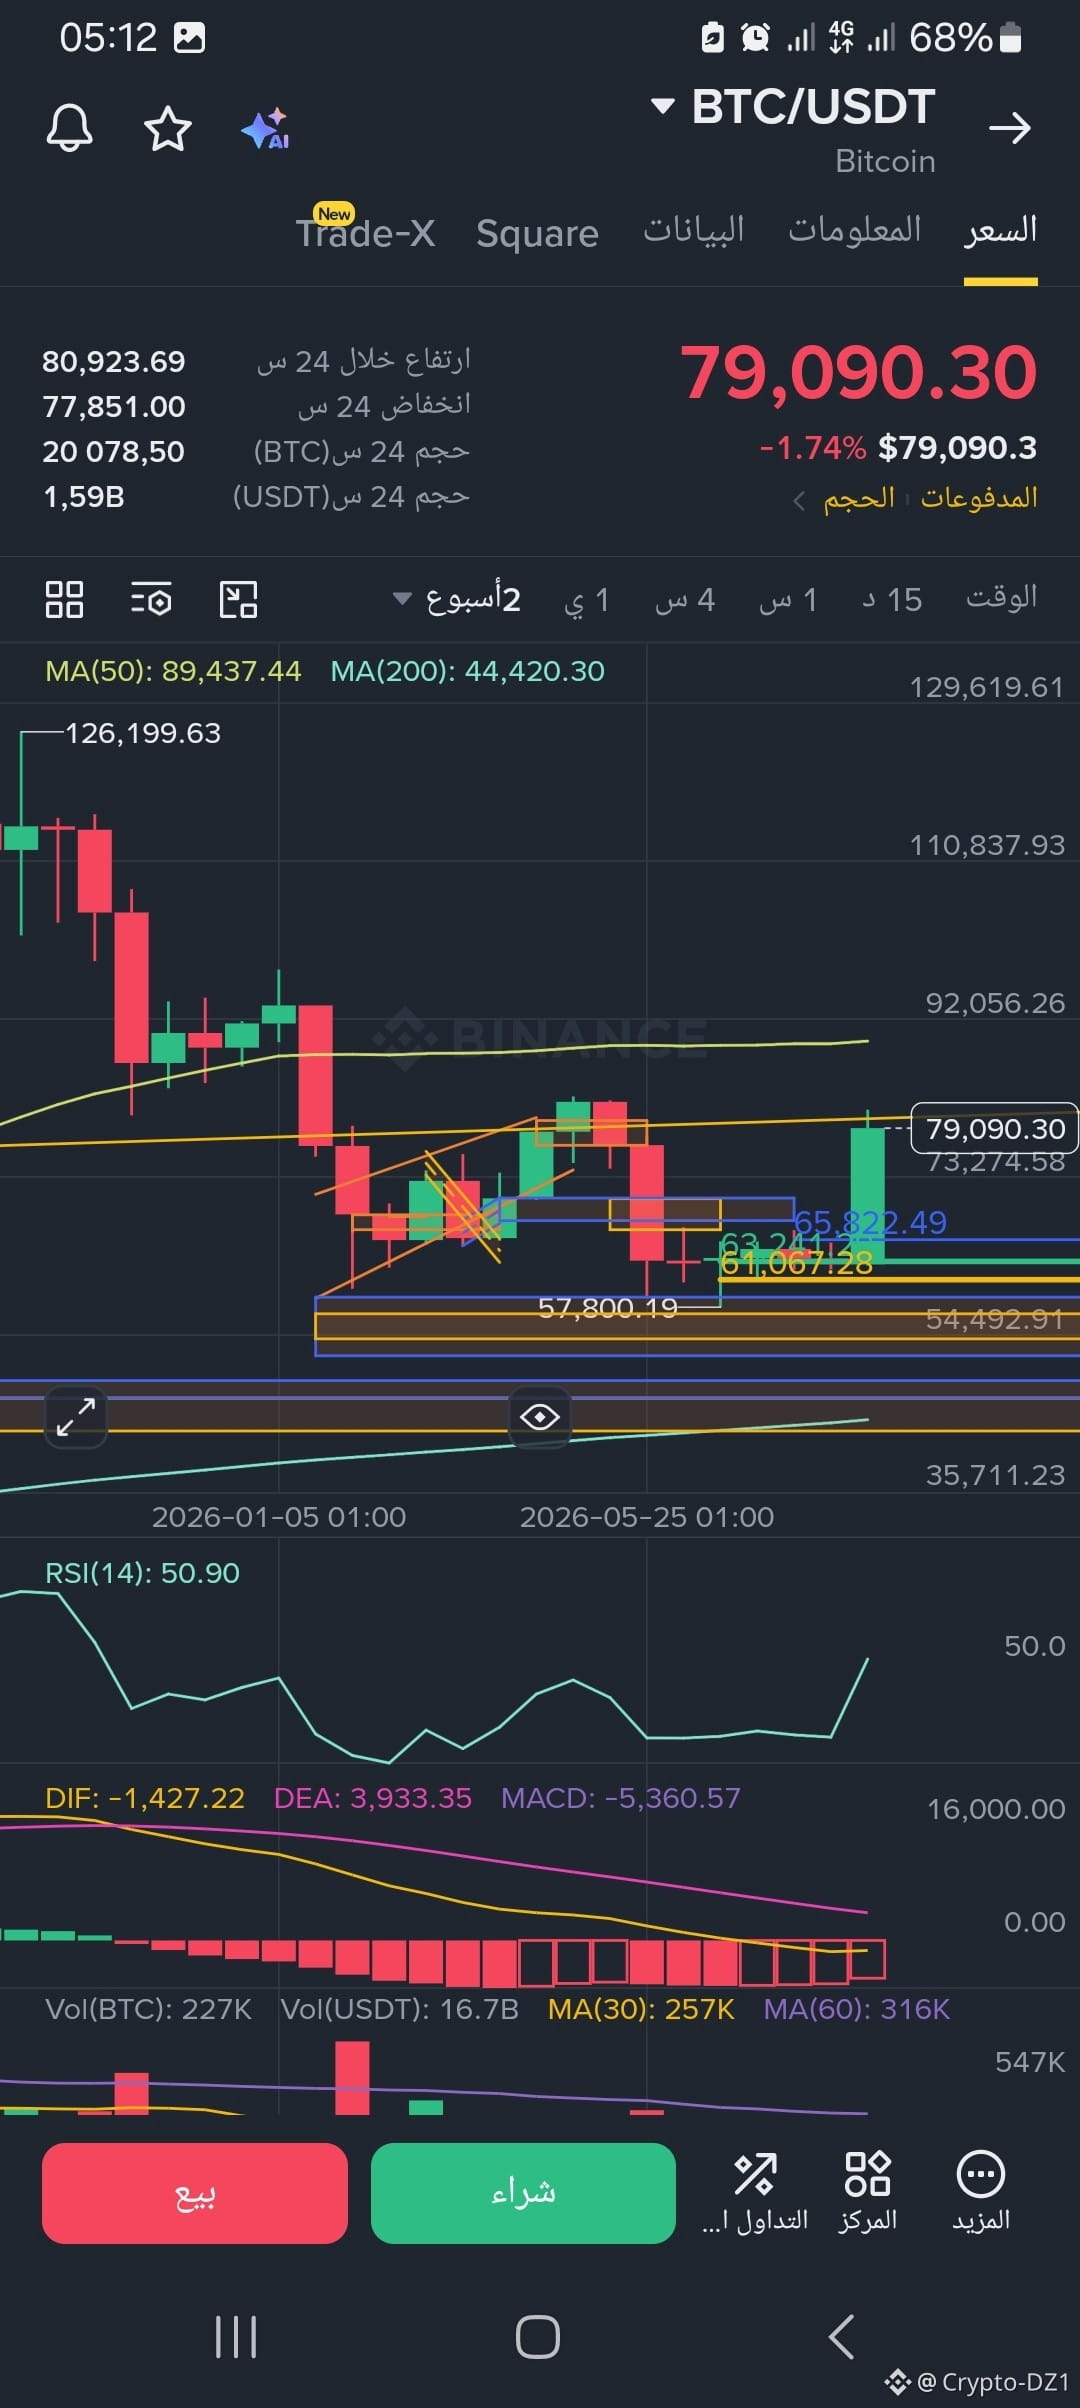
Task: Select the 15 د timeframe
Action: click(x=892, y=600)
